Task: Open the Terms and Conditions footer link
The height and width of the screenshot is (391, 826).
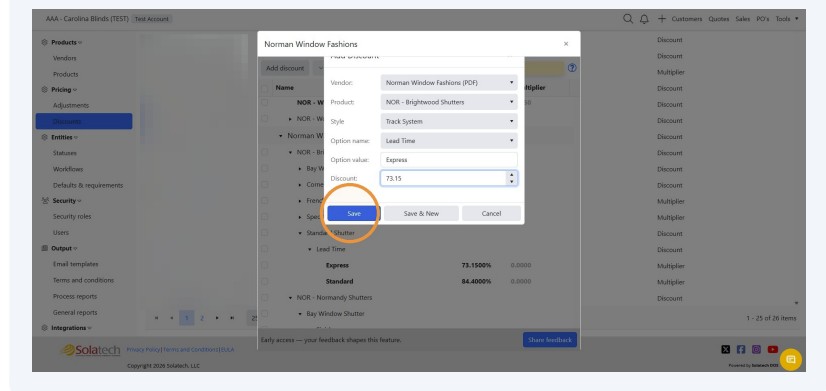Action: coord(190,349)
